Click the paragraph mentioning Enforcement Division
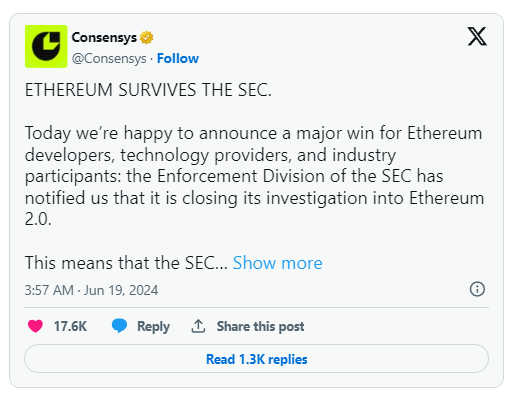Screen dimensions: 513x396 tap(254, 176)
